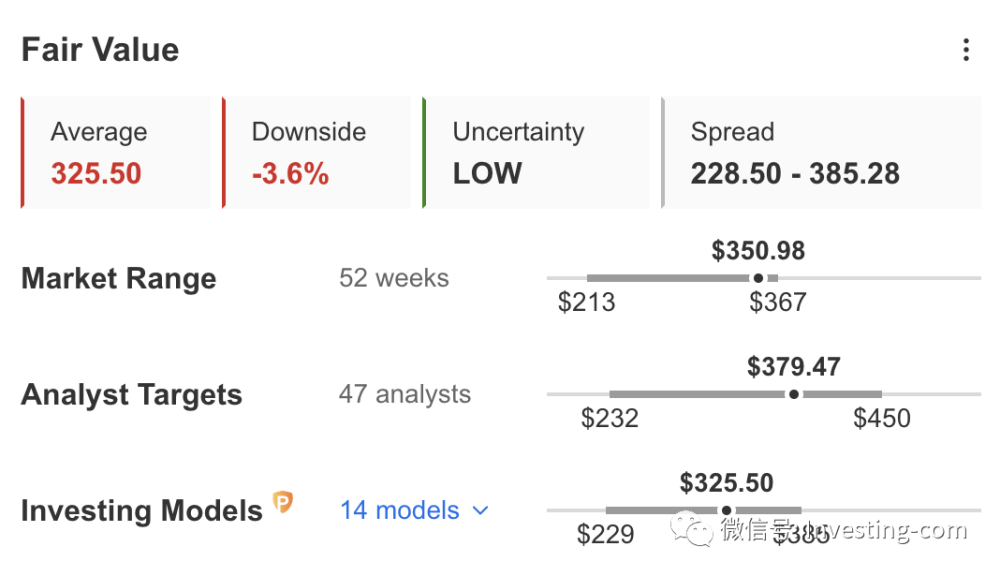The width and height of the screenshot is (1000, 576).
Task: Click the 52 weeks text
Action: 393,278
